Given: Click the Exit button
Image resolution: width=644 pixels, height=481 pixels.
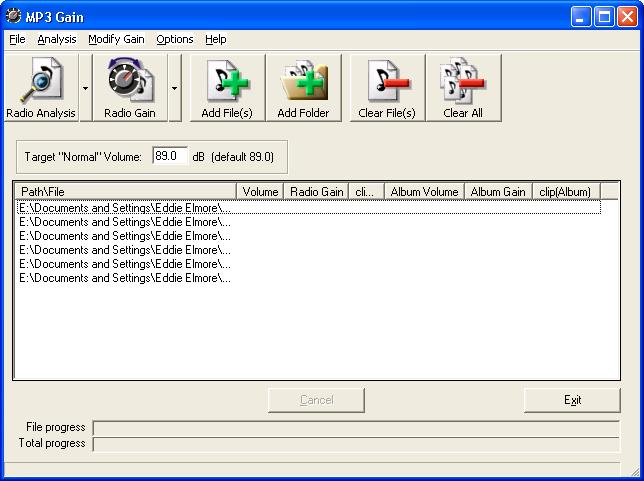Looking at the screenshot, I should coord(572,400).
